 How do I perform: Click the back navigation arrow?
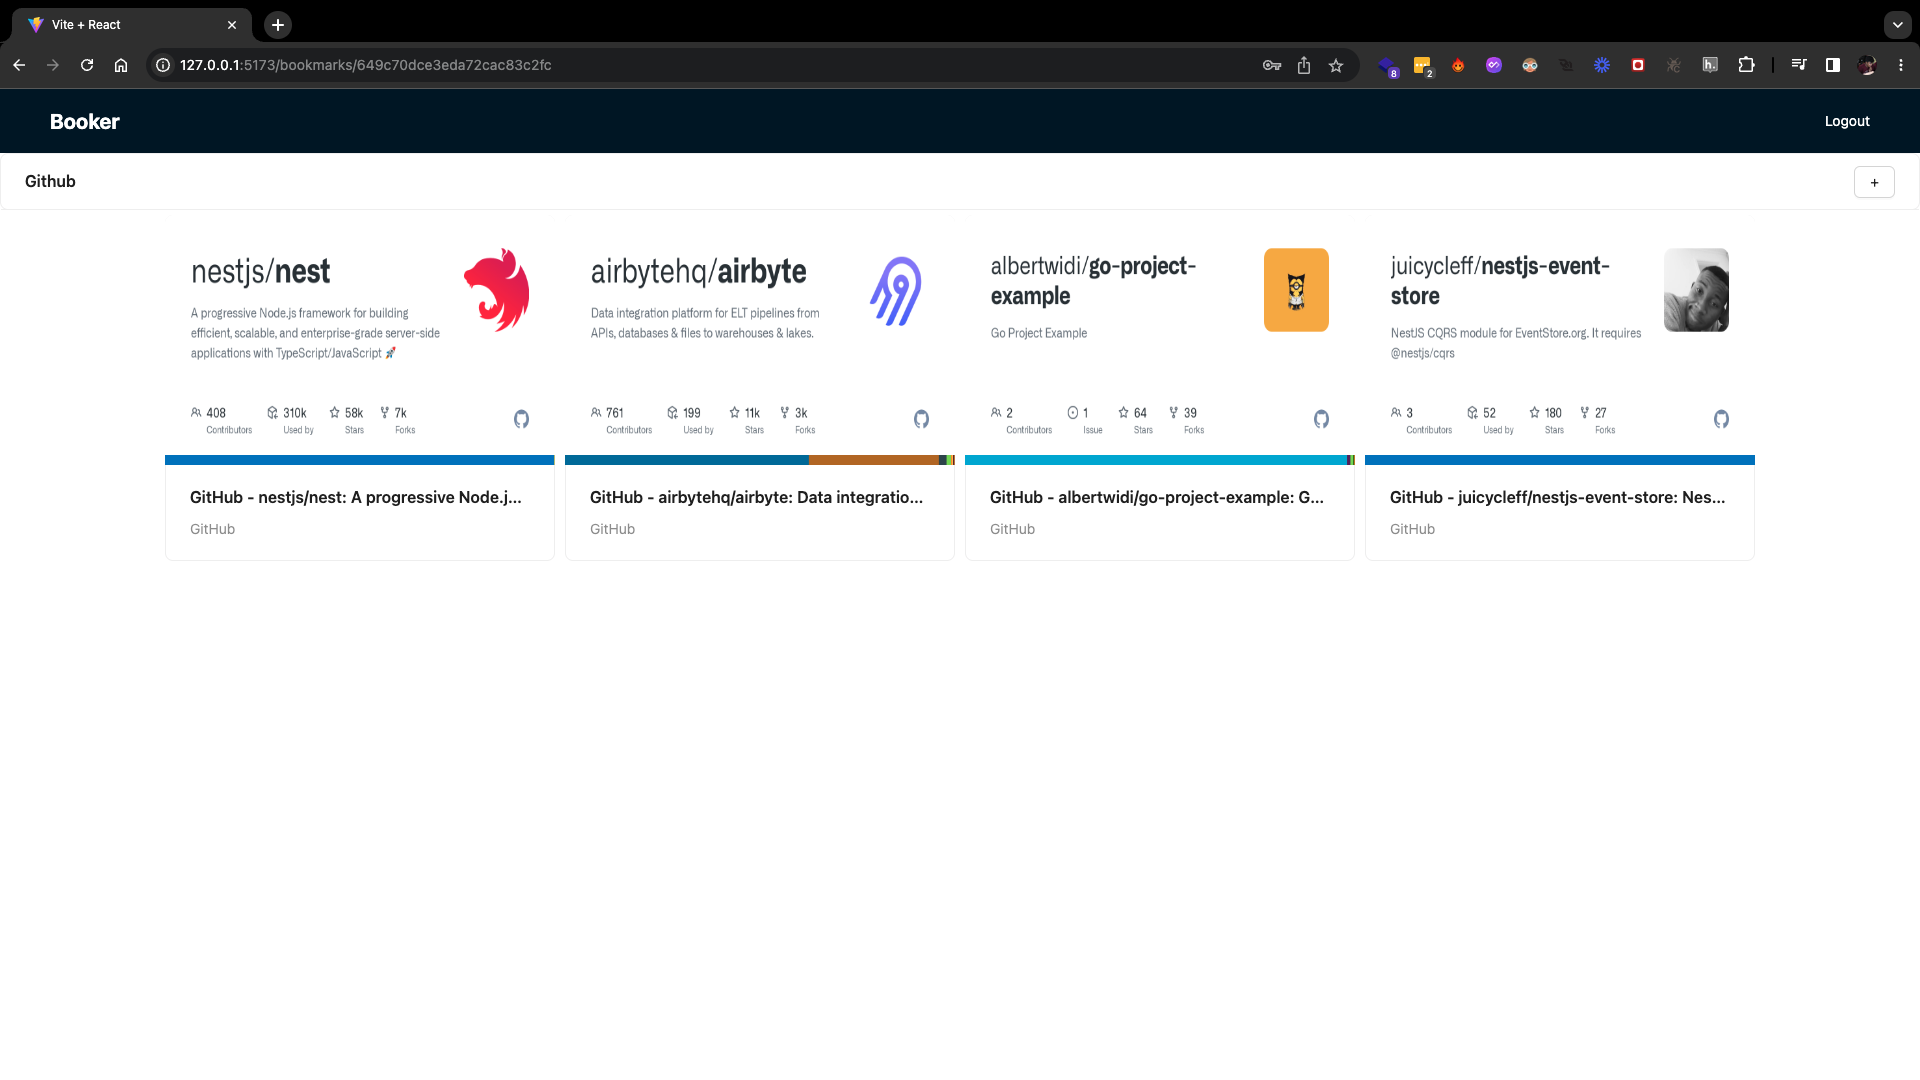click(x=19, y=65)
